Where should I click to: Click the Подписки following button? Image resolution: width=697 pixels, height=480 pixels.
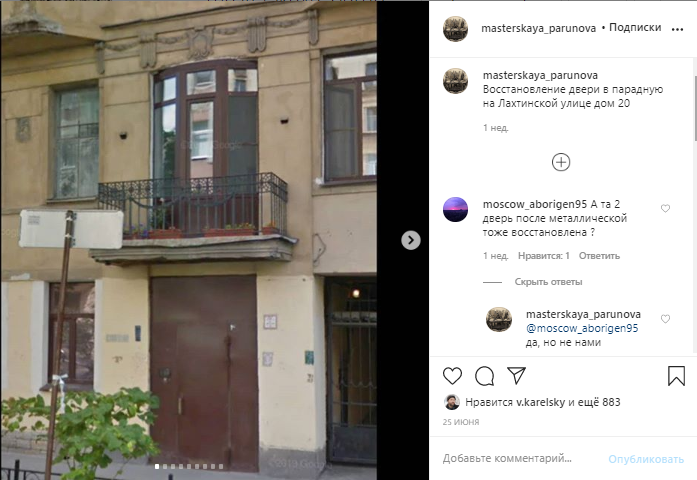[x=635, y=28]
